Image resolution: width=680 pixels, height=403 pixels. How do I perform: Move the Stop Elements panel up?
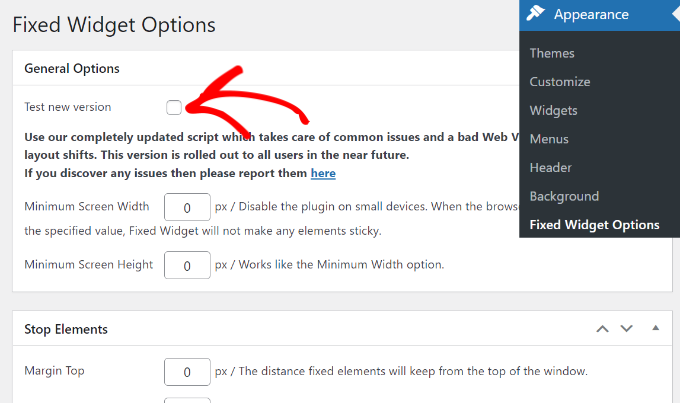click(x=602, y=328)
